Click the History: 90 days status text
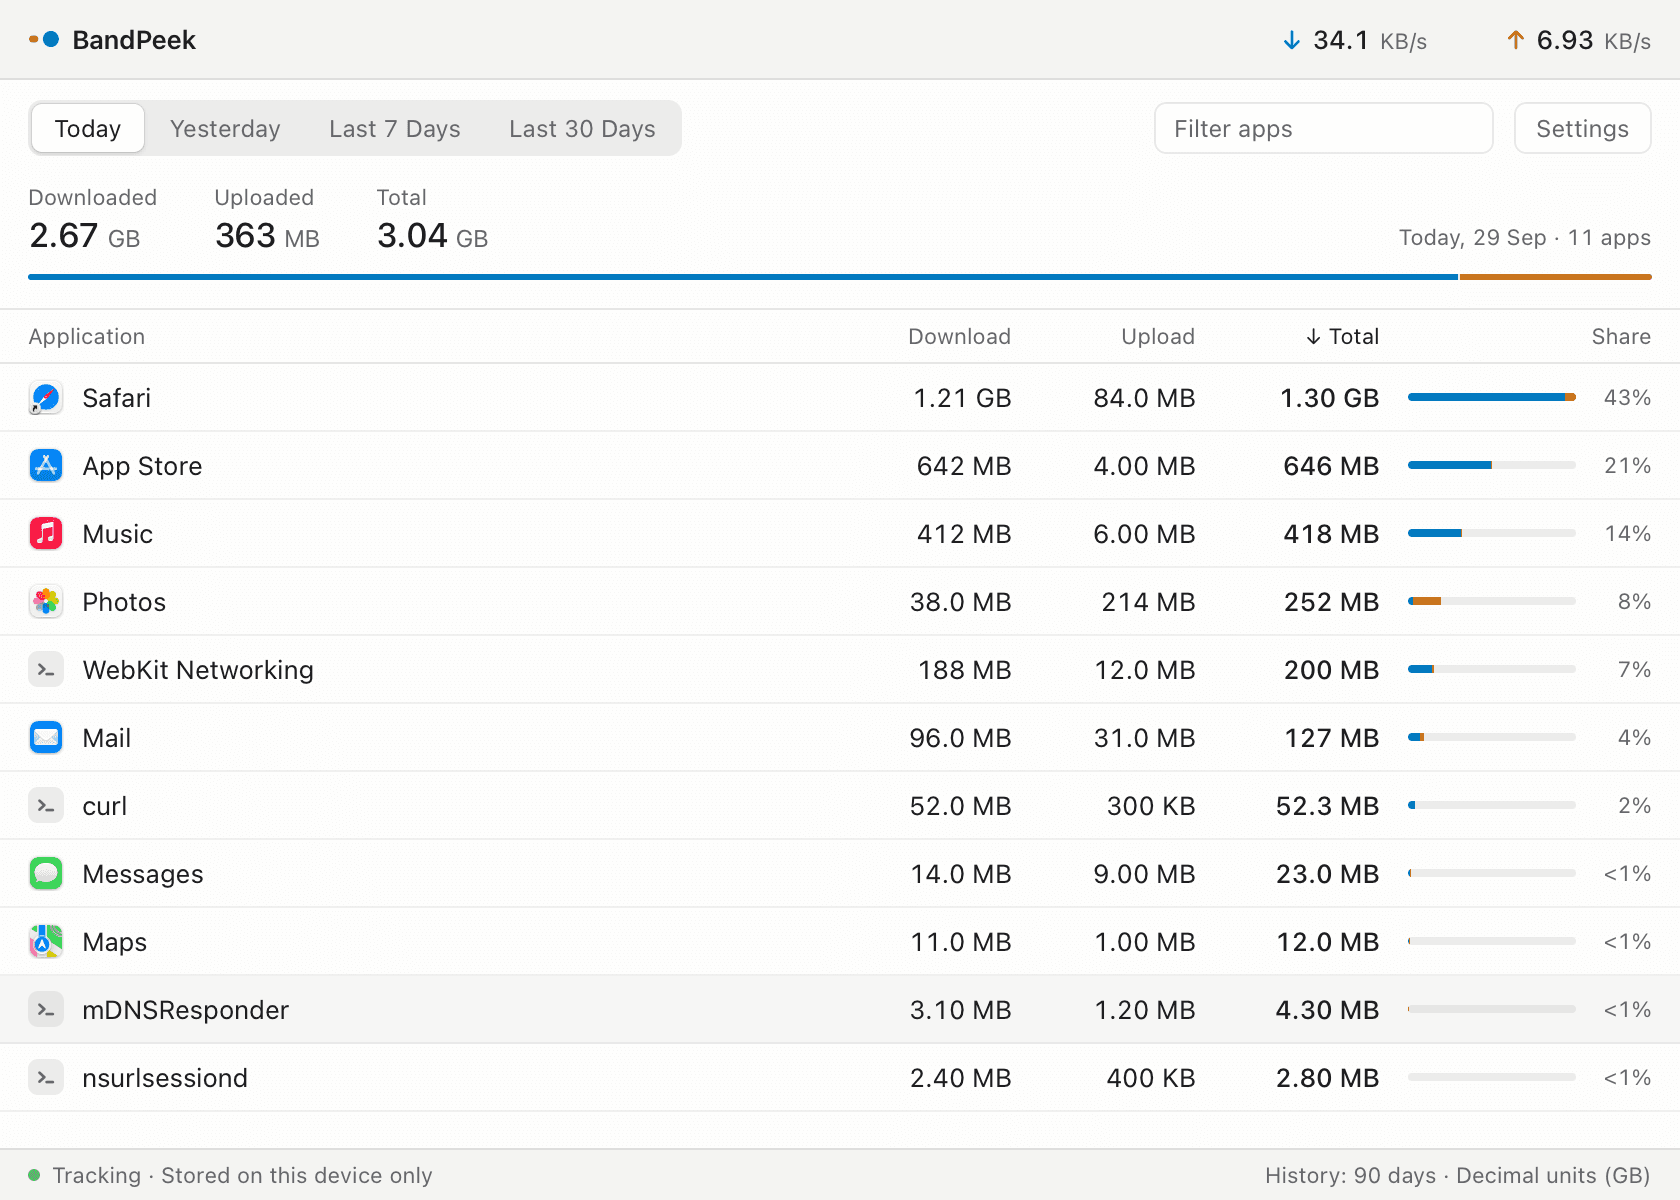Viewport: 1680px width, 1200px height. [x=1350, y=1175]
